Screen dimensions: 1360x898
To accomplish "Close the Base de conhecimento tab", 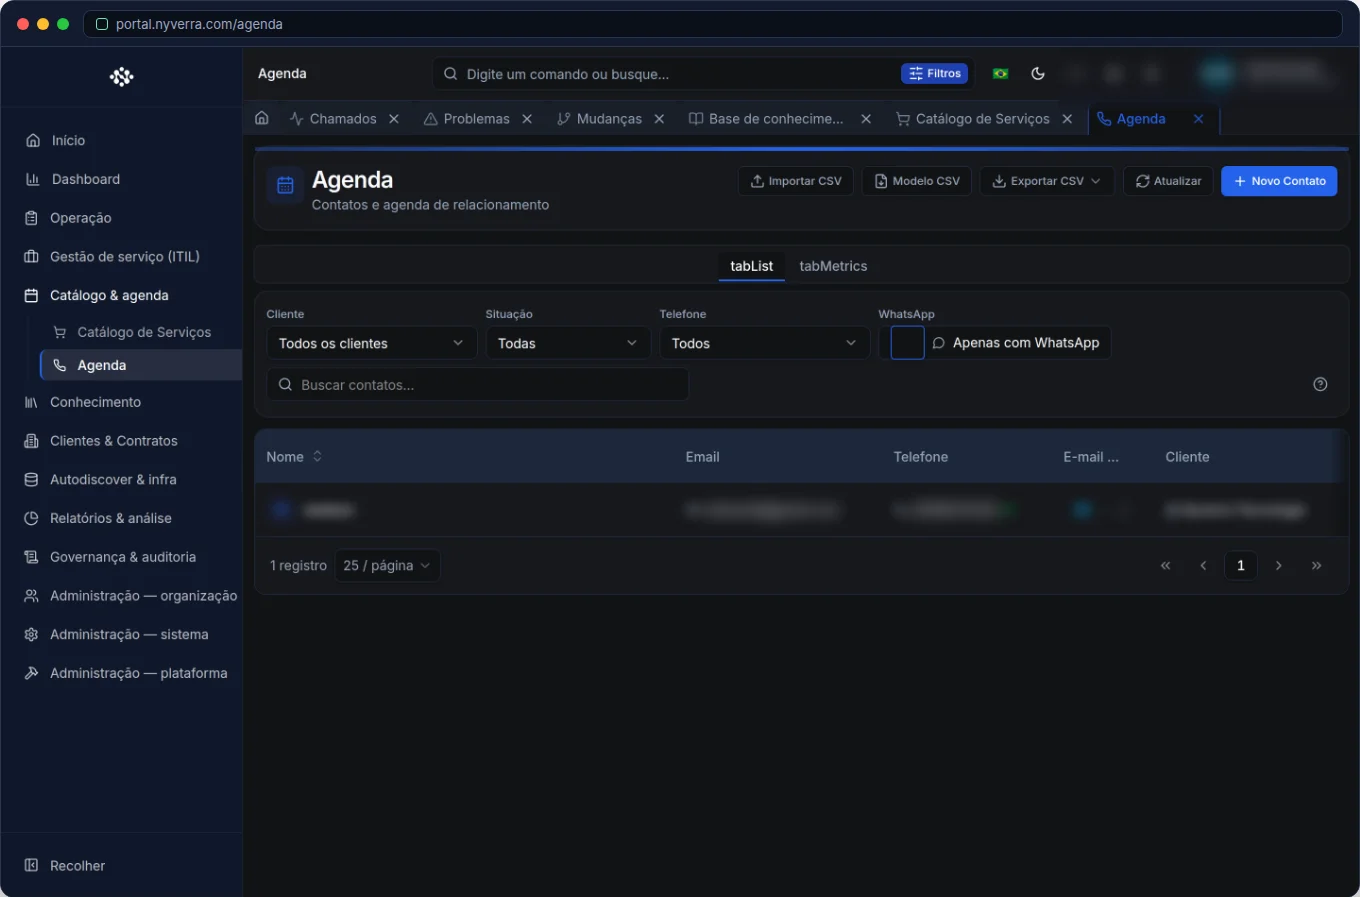I will pyautogui.click(x=866, y=119).
